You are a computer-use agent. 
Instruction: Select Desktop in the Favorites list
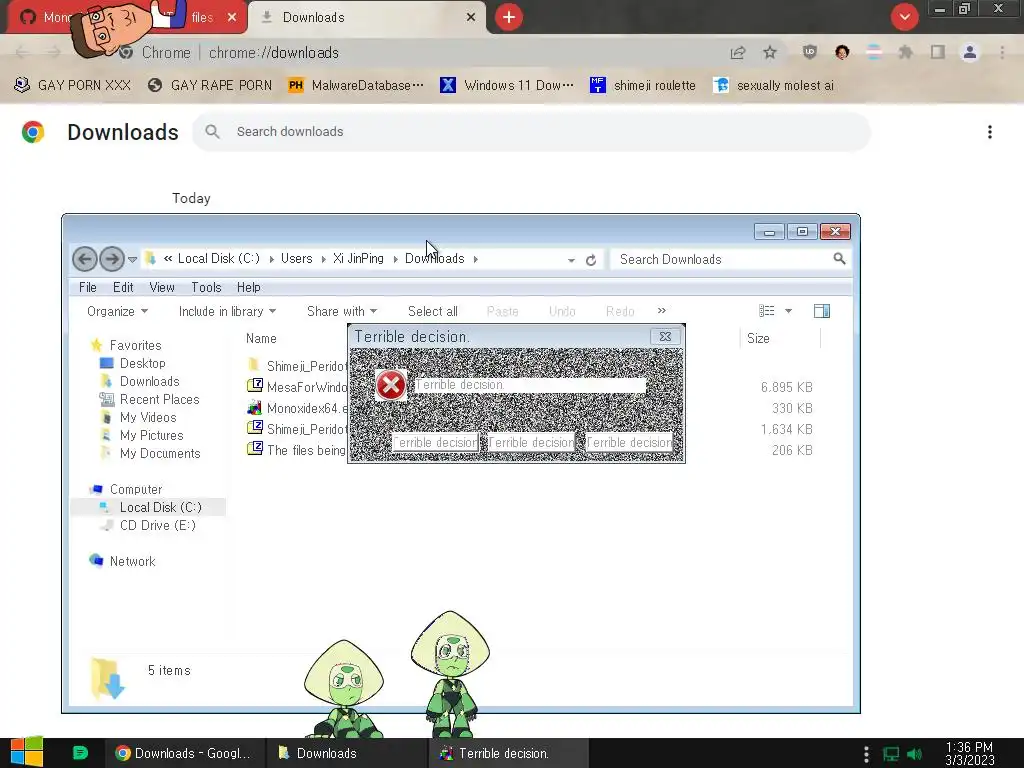tap(133, 363)
